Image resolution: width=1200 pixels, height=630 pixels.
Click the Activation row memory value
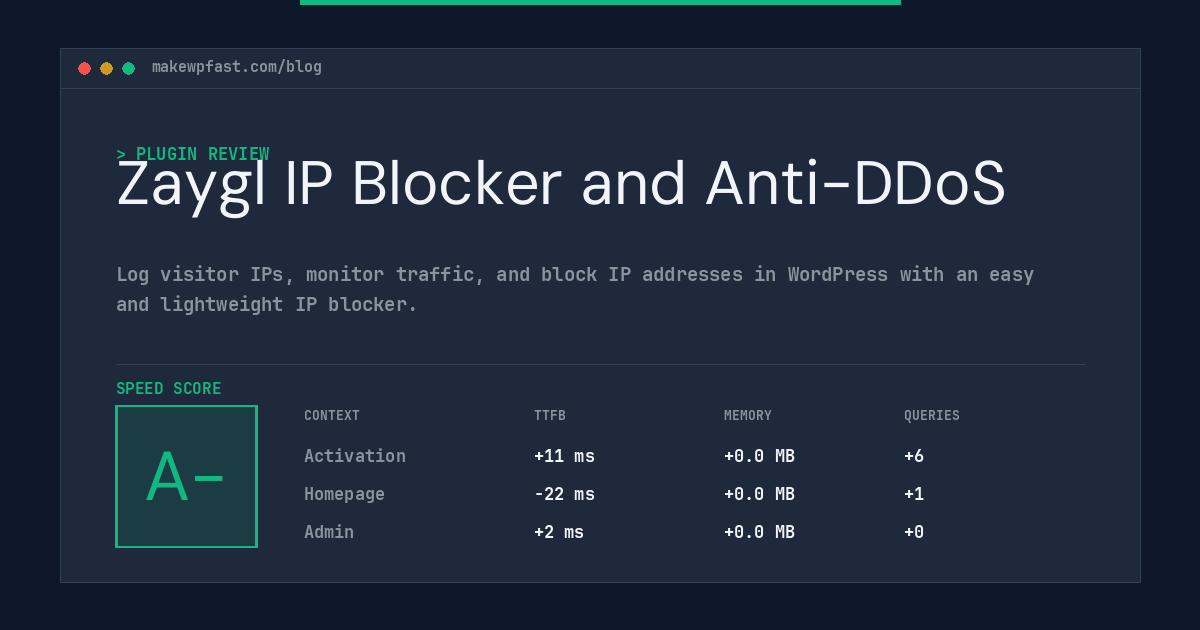pos(759,456)
